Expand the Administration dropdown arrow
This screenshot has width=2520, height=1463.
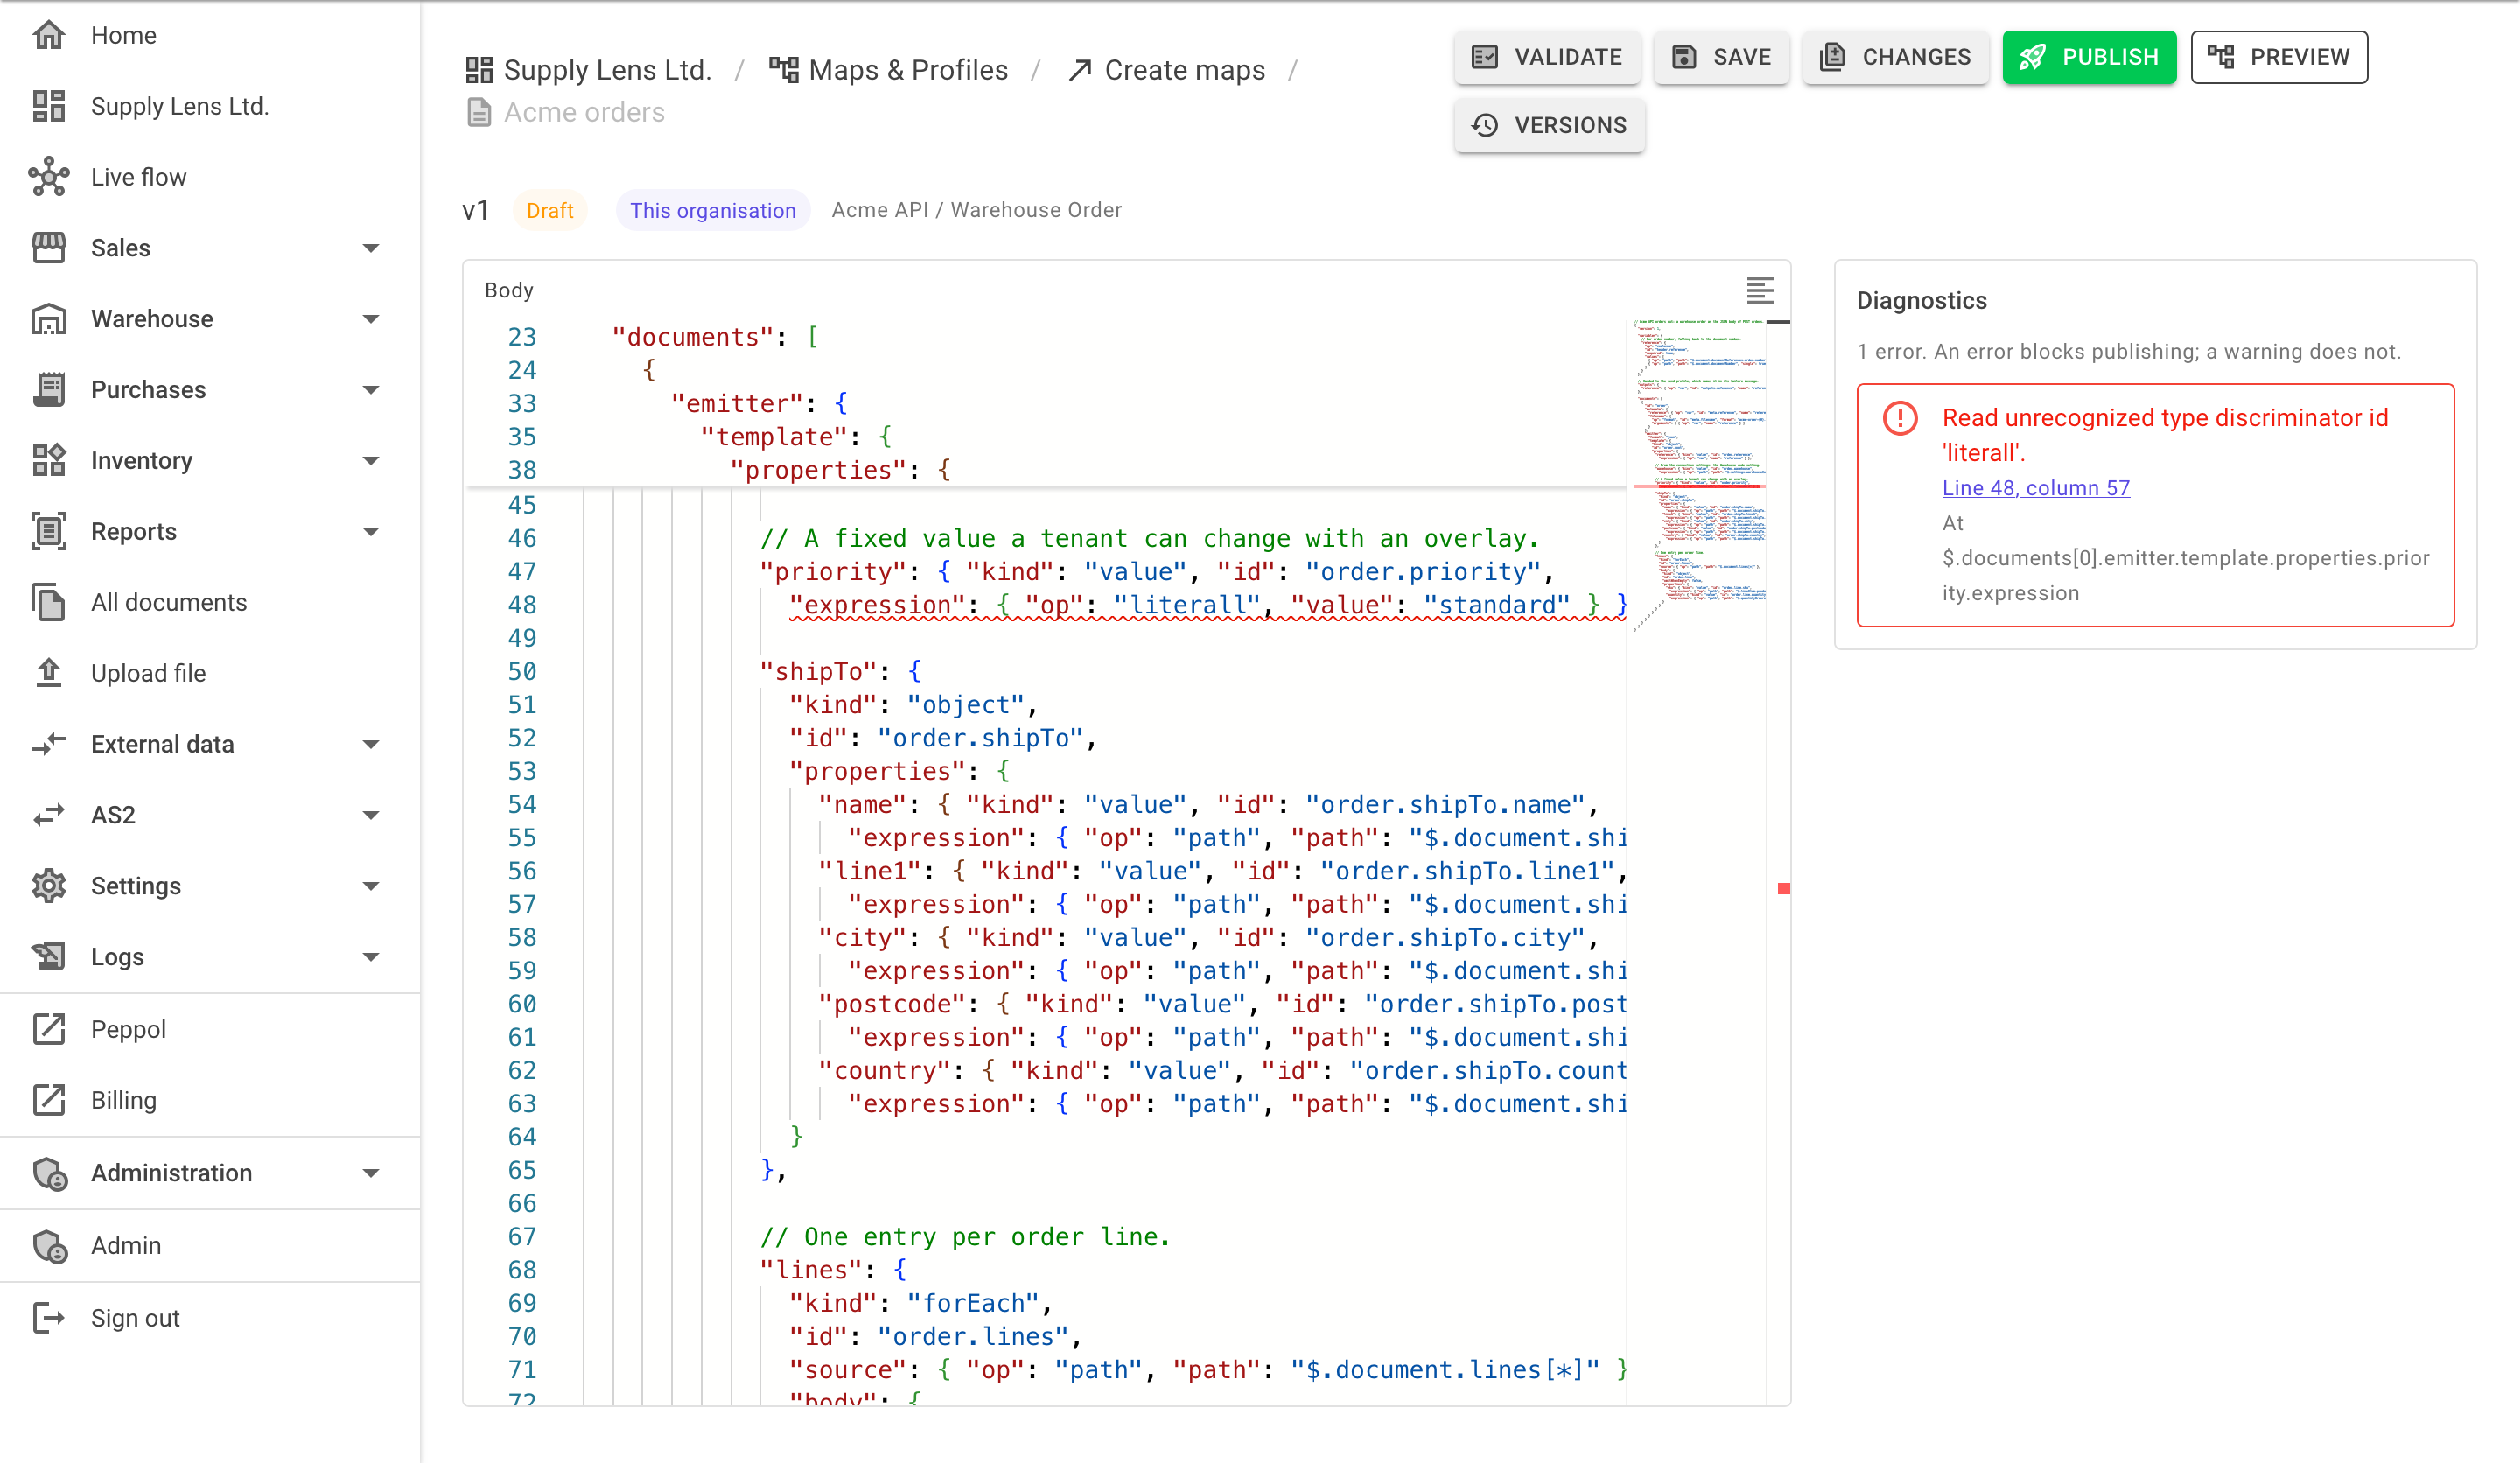tap(371, 1172)
